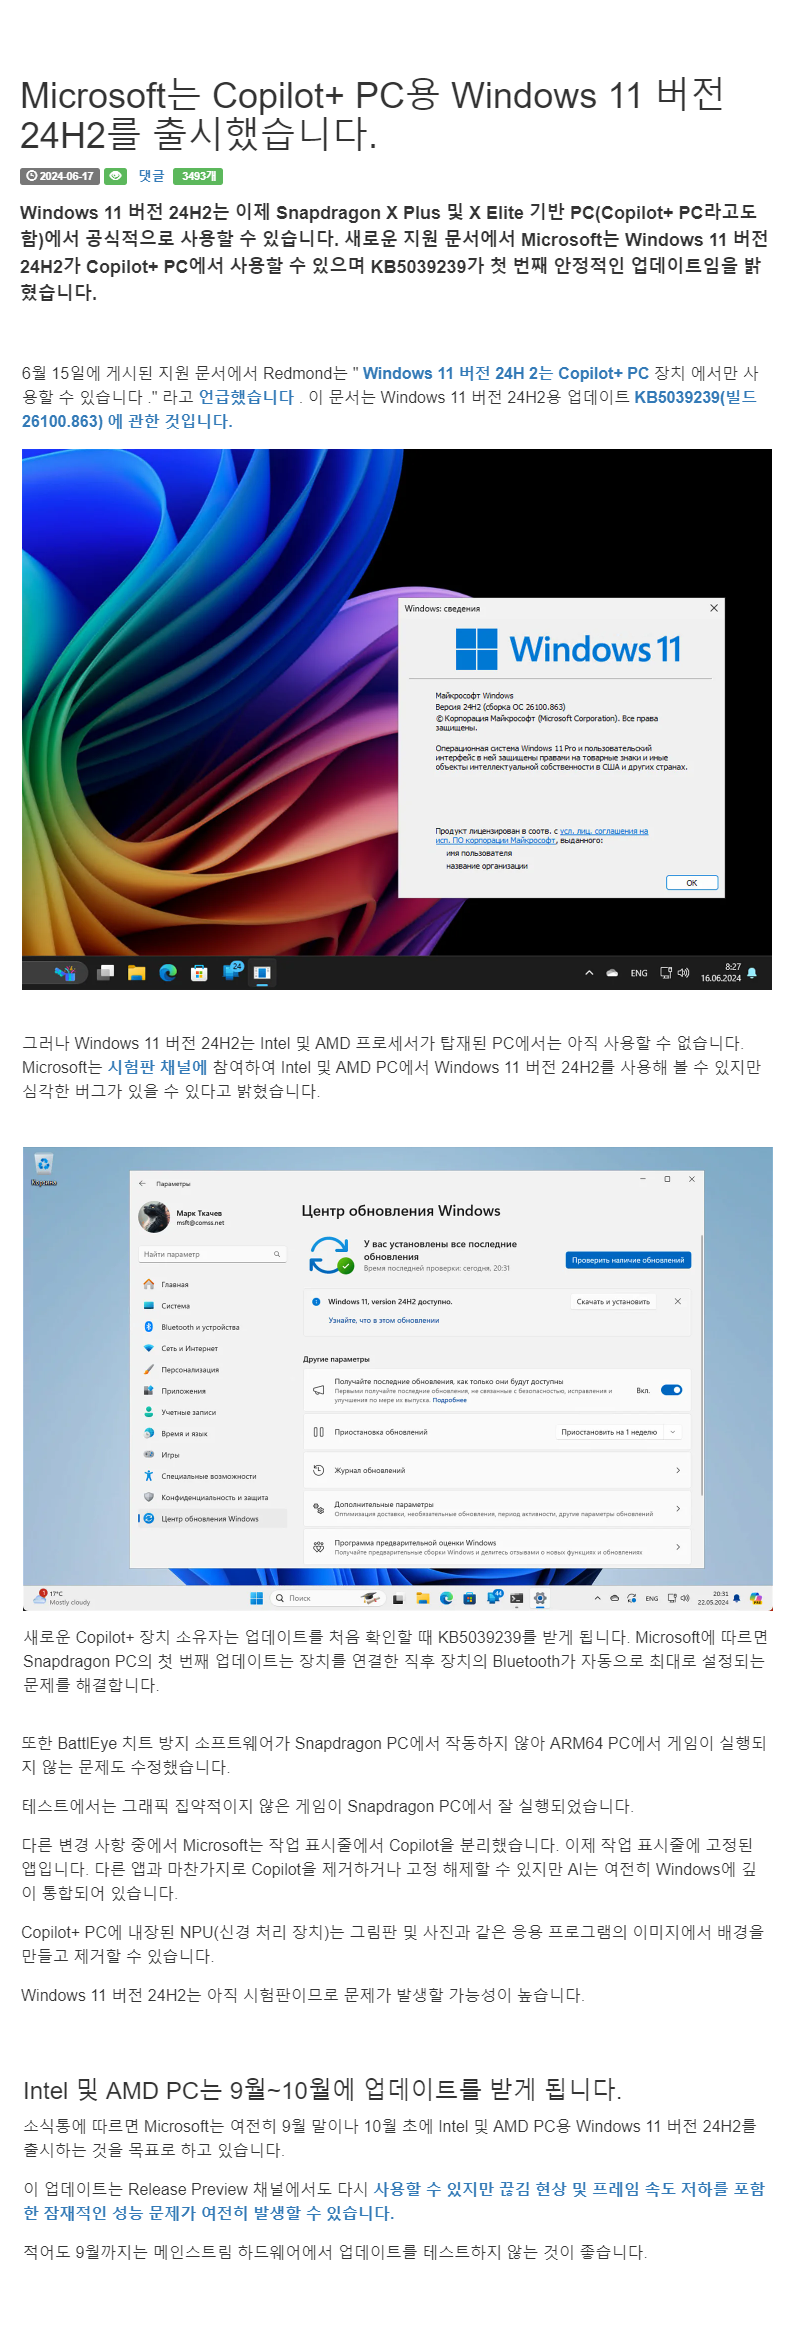Viewport: 796px width, 2348px height.
Task: Select Система in settings sidebar
Action: coord(212,1306)
